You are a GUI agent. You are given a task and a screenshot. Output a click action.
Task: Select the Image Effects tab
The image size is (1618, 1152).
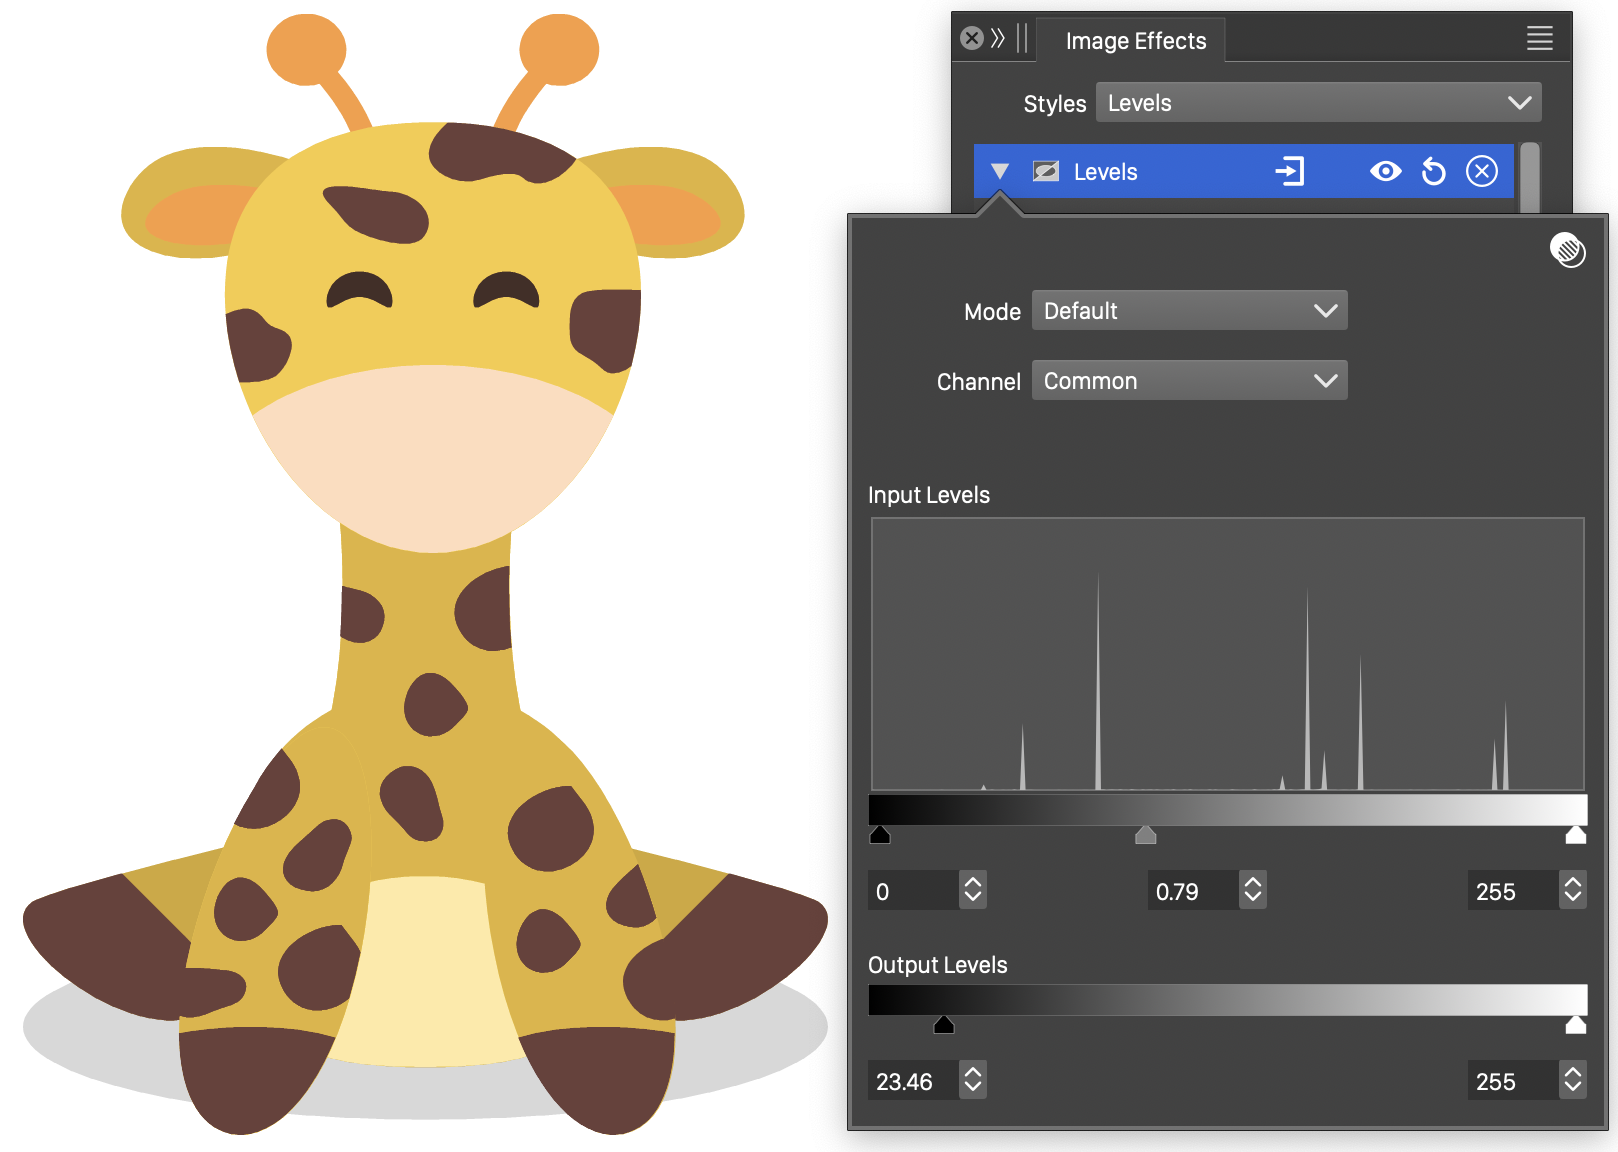(1135, 41)
